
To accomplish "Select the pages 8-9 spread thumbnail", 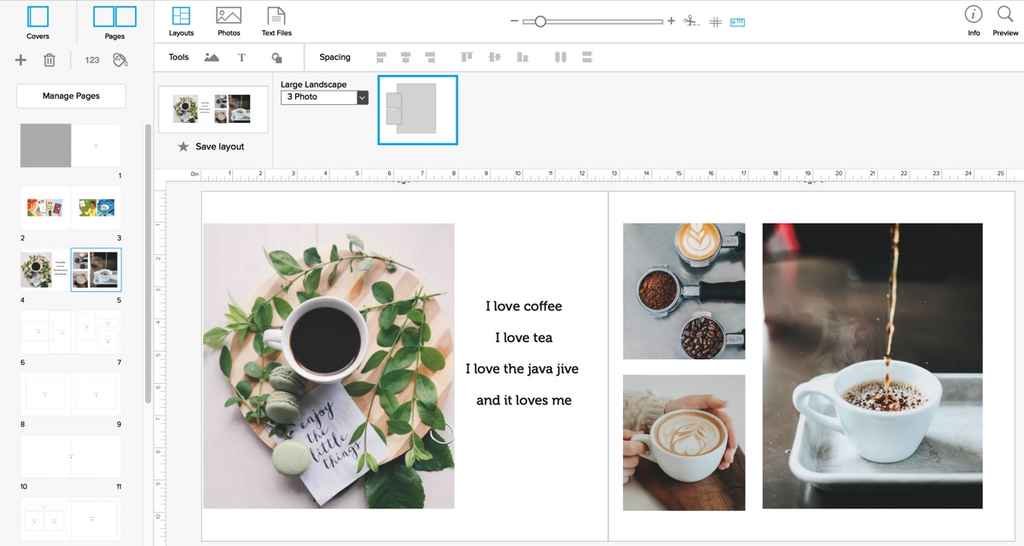I will [71, 394].
